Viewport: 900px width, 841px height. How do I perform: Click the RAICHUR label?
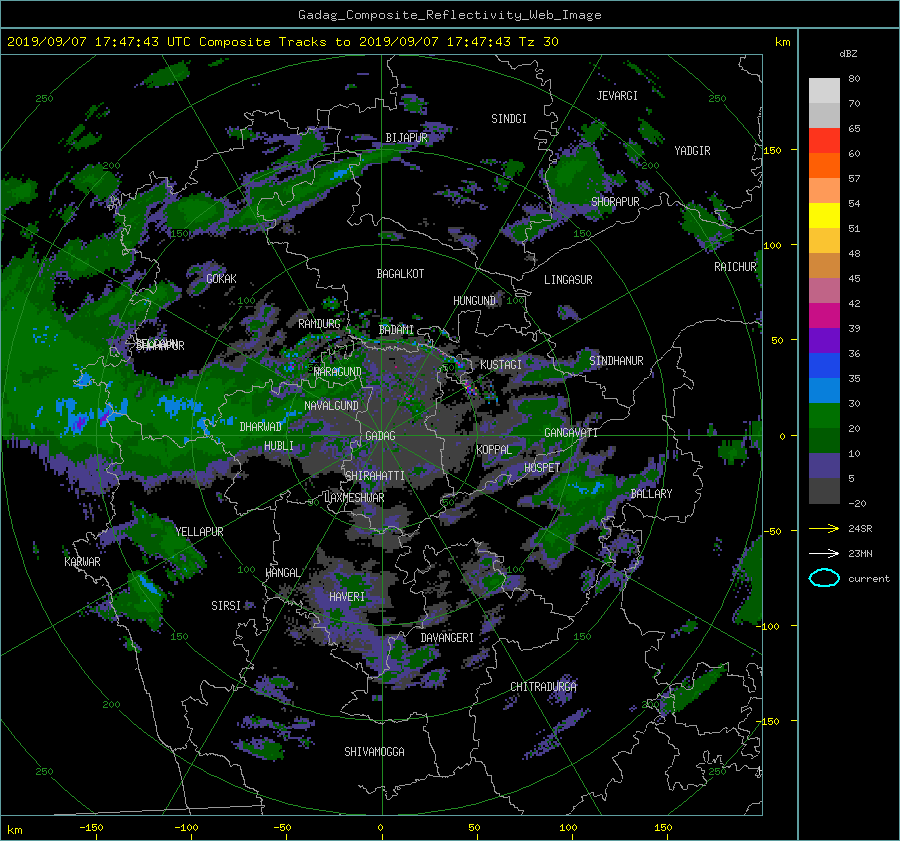click(x=735, y=267)
